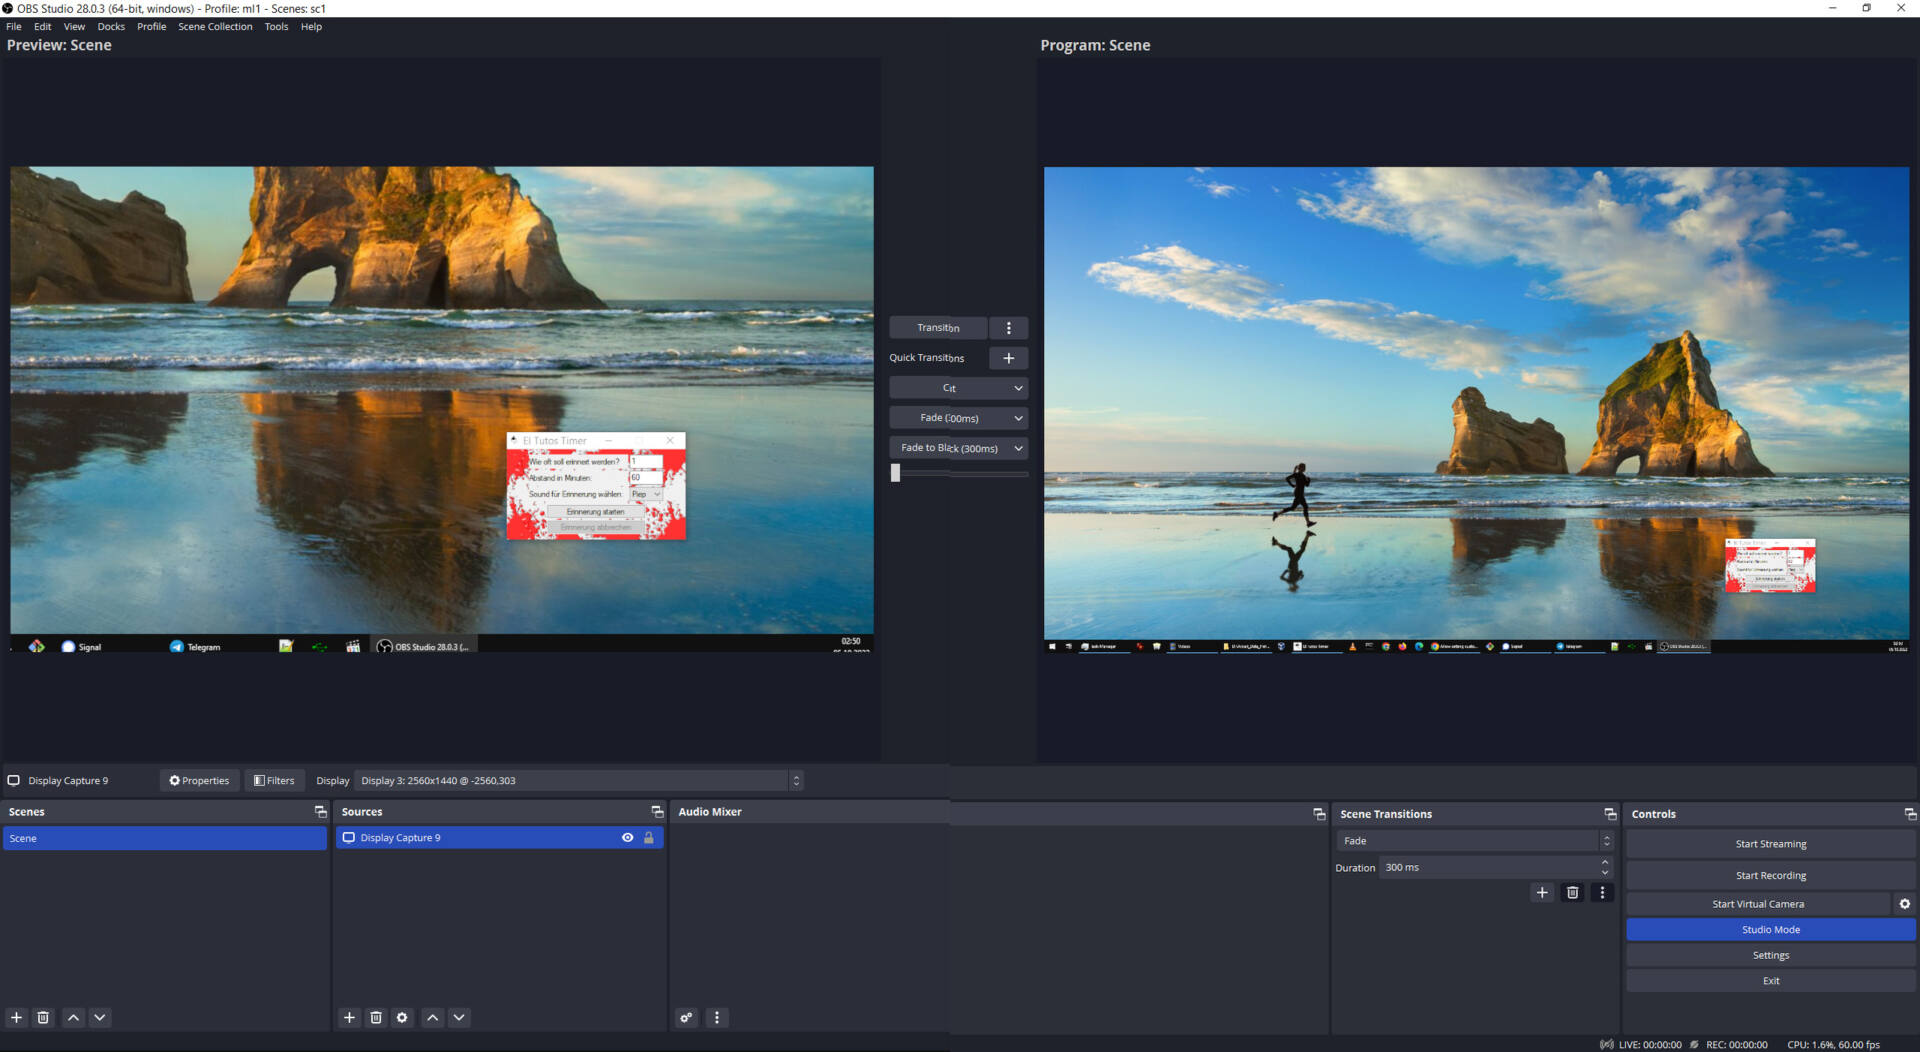Screen dimensions: 1920x1052
Task: Open Audio Mixer advanced audio properties gears
Action: click(x=686, y=1017)
